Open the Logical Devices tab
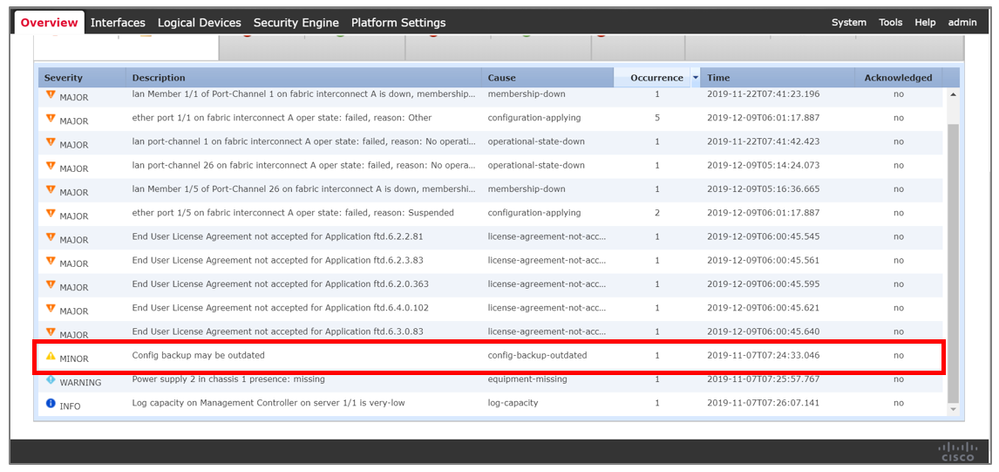The width and height of the screenshot is (999, 472). tap(199, 22)
